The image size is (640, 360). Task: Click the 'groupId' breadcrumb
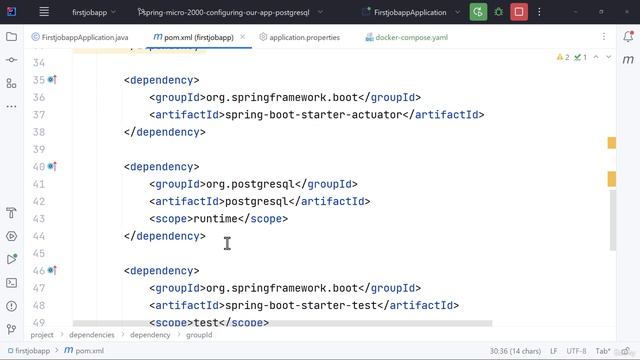199,335
